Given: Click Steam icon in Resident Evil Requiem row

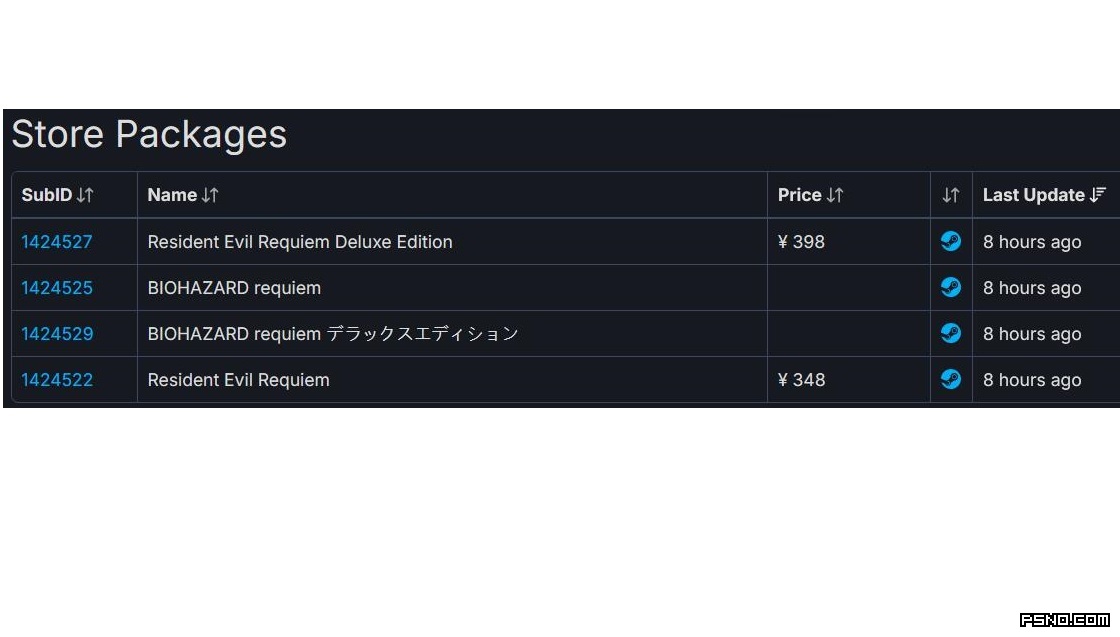Looking at the screenshot, I should click(x=950, y=380).
